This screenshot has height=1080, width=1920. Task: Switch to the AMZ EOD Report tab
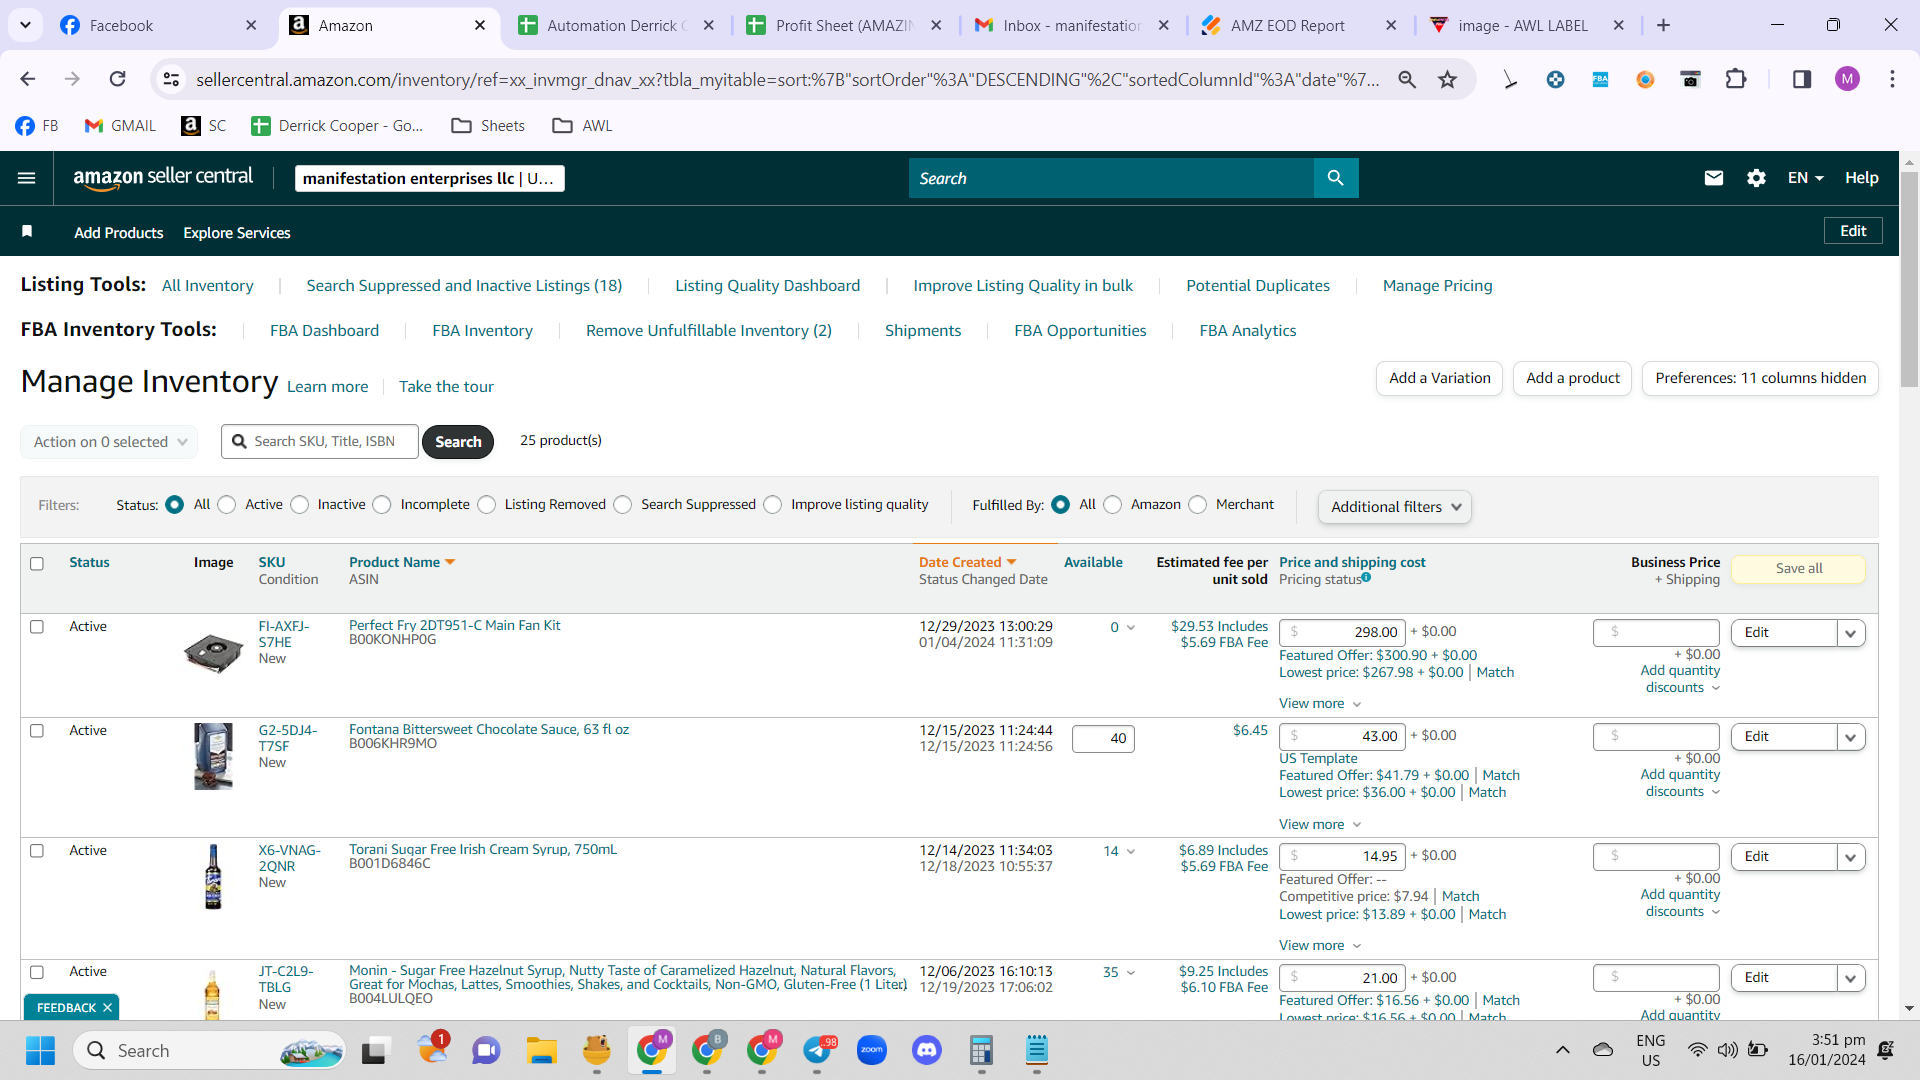[x=1301, y=26]
